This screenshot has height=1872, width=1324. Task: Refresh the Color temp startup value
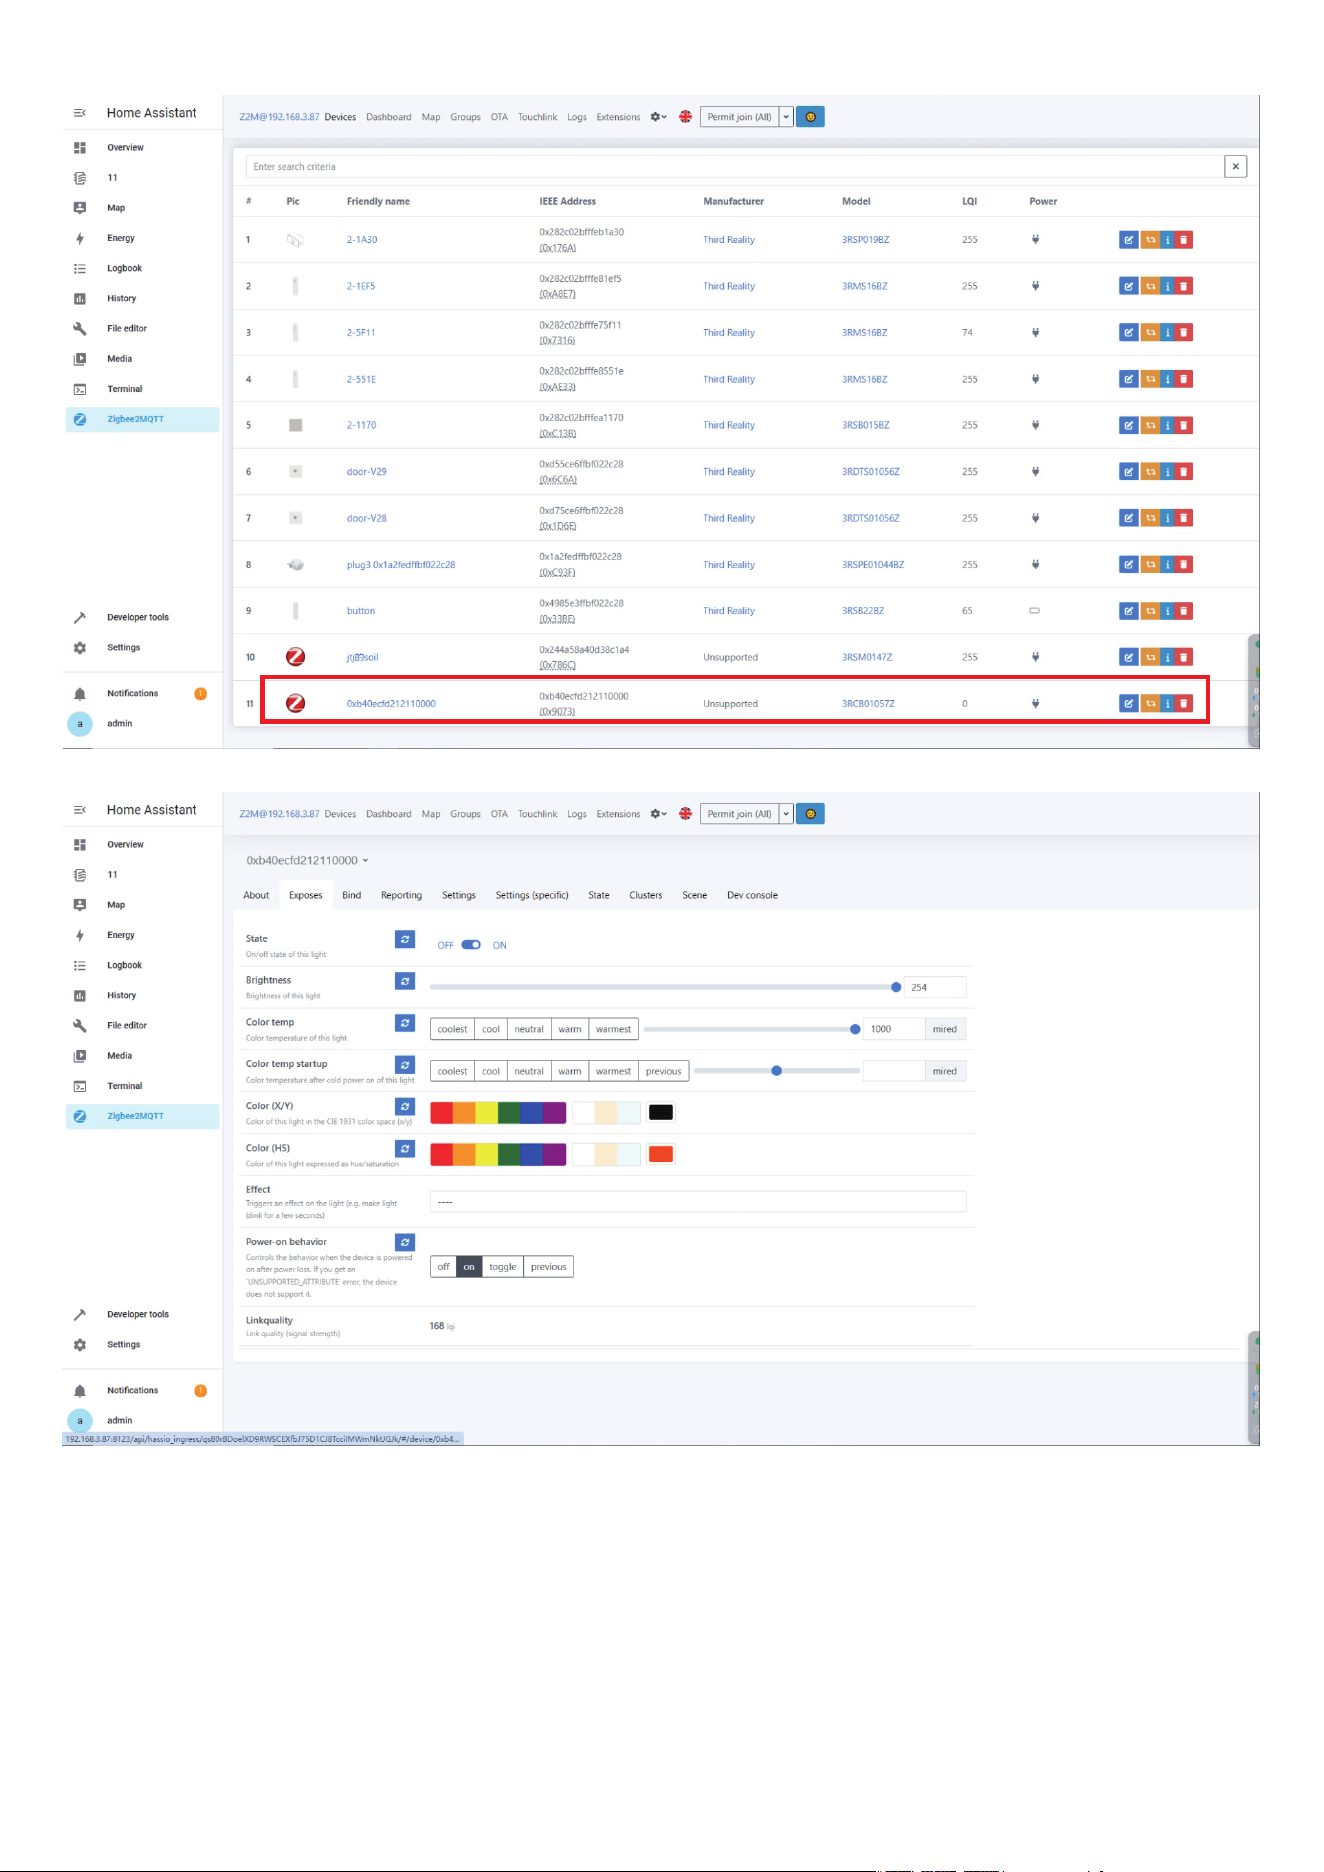[x=405, y=1065]
